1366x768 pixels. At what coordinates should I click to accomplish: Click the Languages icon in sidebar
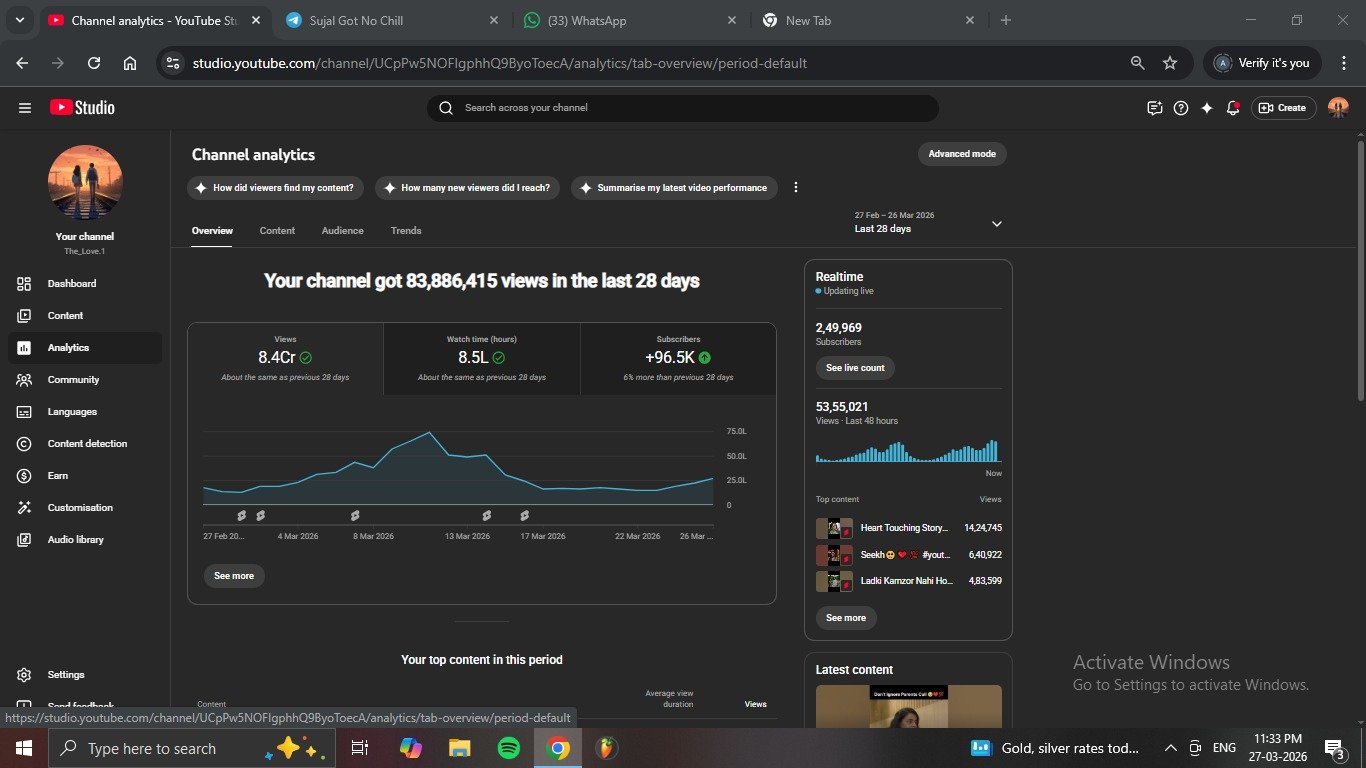25,412
